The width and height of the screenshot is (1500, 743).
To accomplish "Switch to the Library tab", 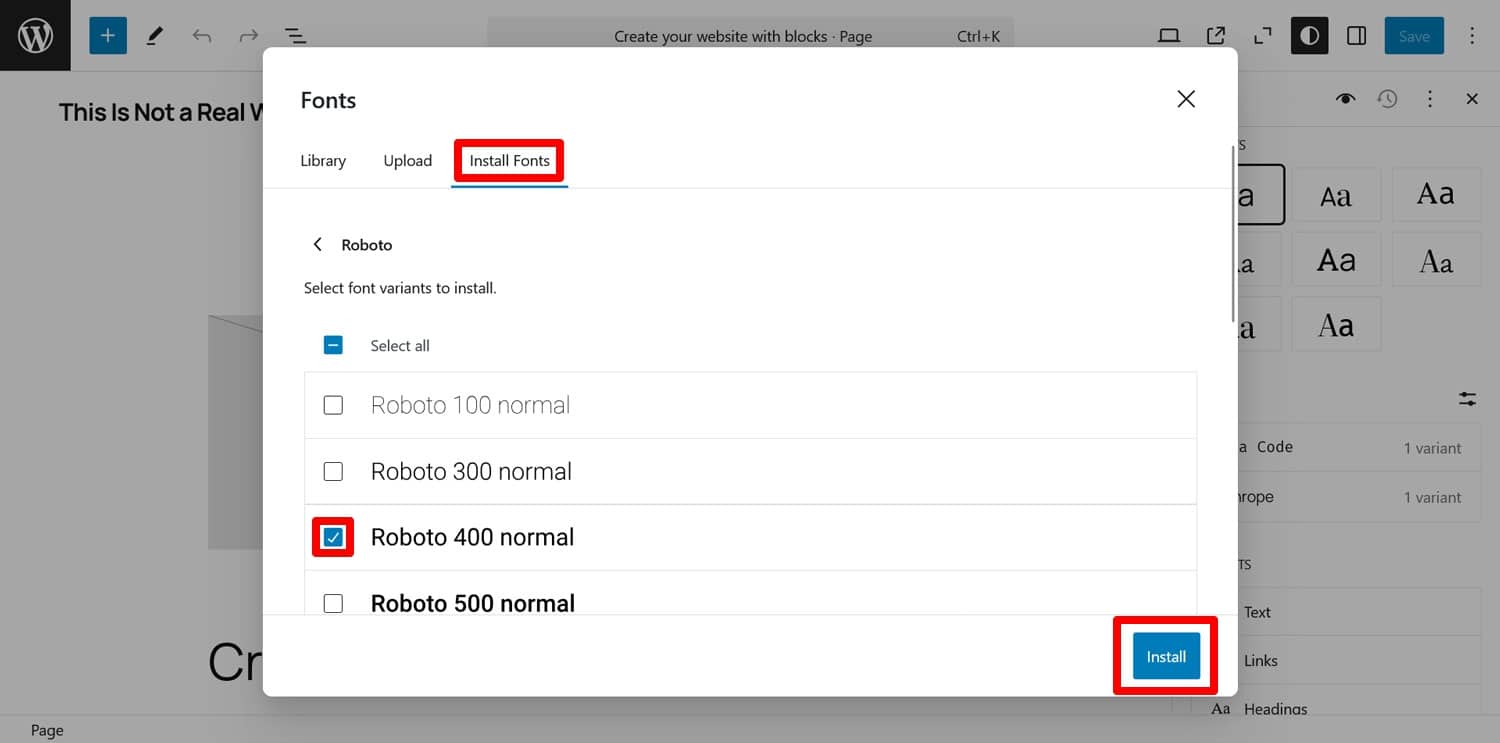I will click(x=323, y=160).
